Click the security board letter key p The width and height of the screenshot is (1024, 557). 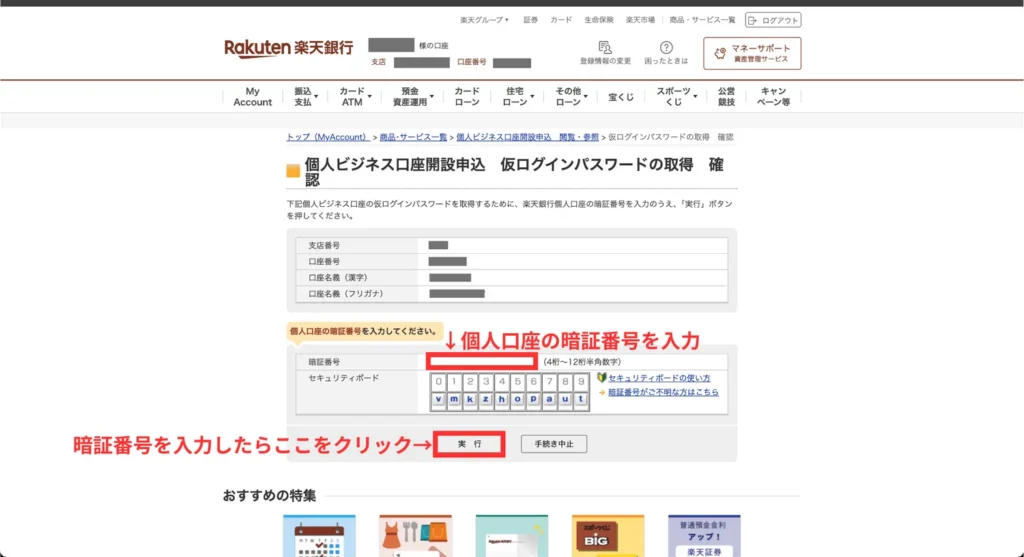[534, 400]
